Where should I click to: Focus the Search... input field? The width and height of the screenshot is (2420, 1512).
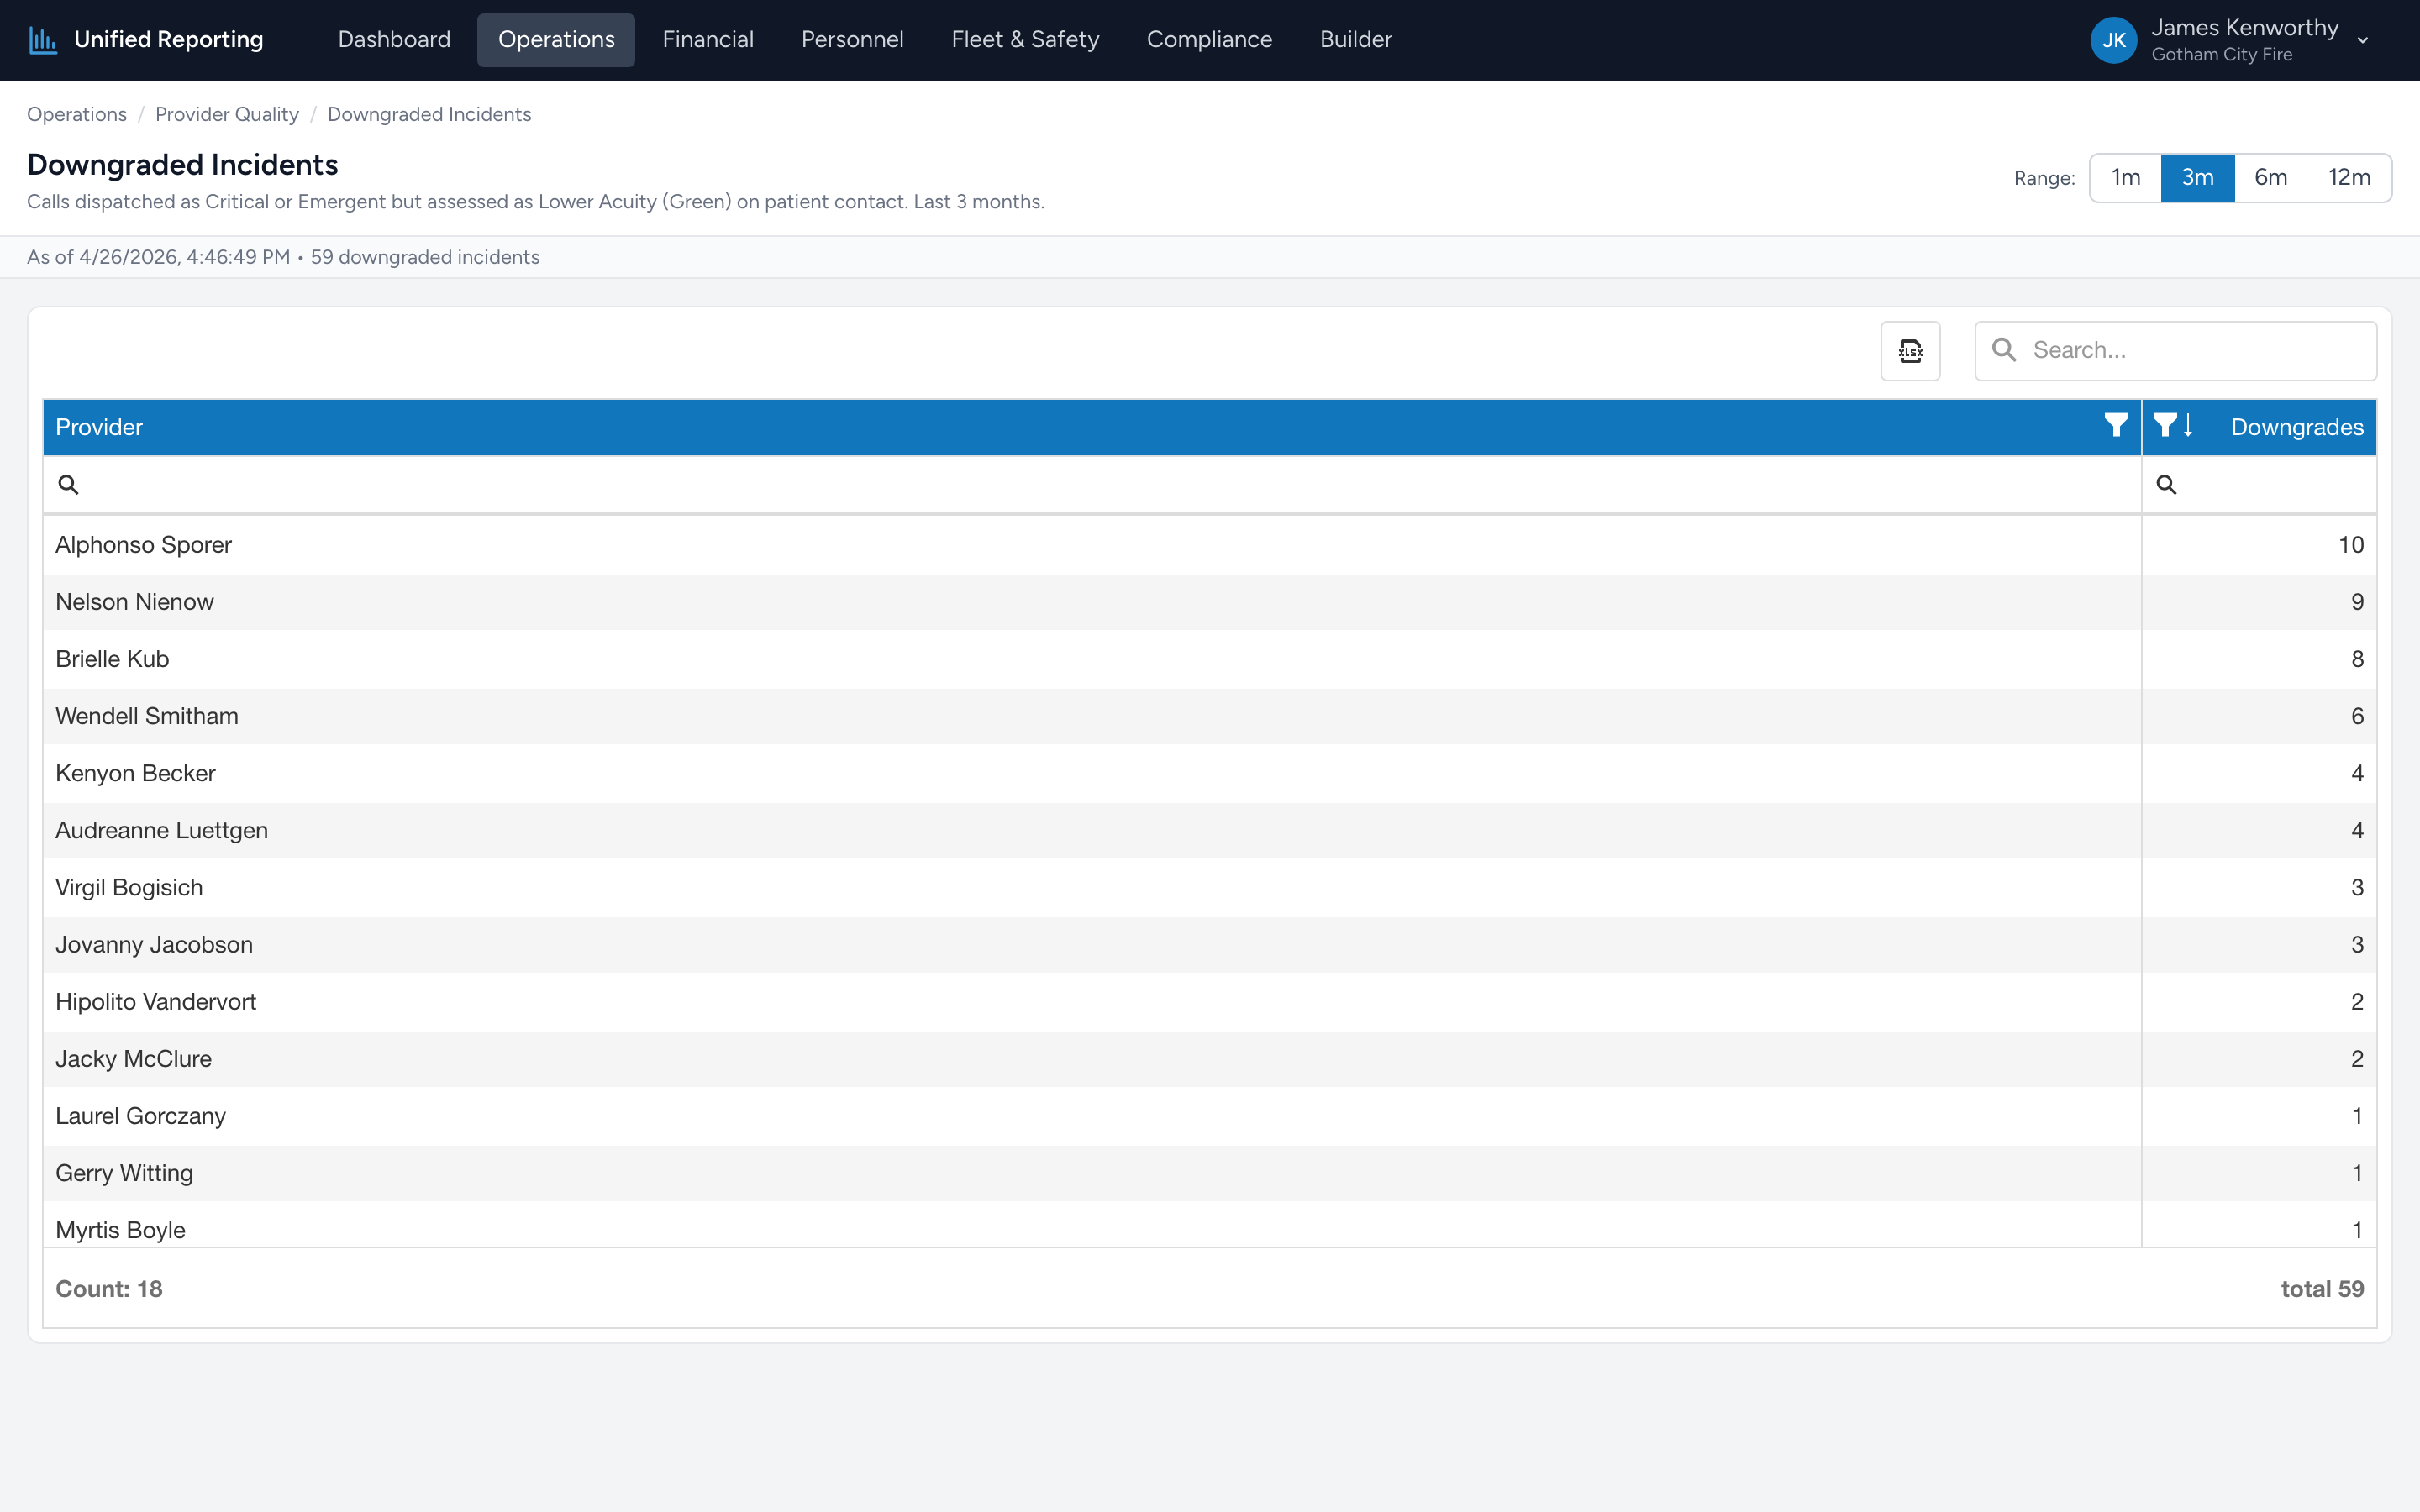tap(2175, 351)
